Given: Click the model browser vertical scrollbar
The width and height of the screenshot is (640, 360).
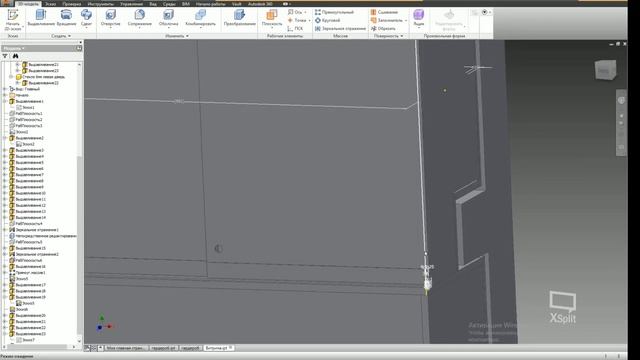Looking at the screenshot, I should (79, 245).
